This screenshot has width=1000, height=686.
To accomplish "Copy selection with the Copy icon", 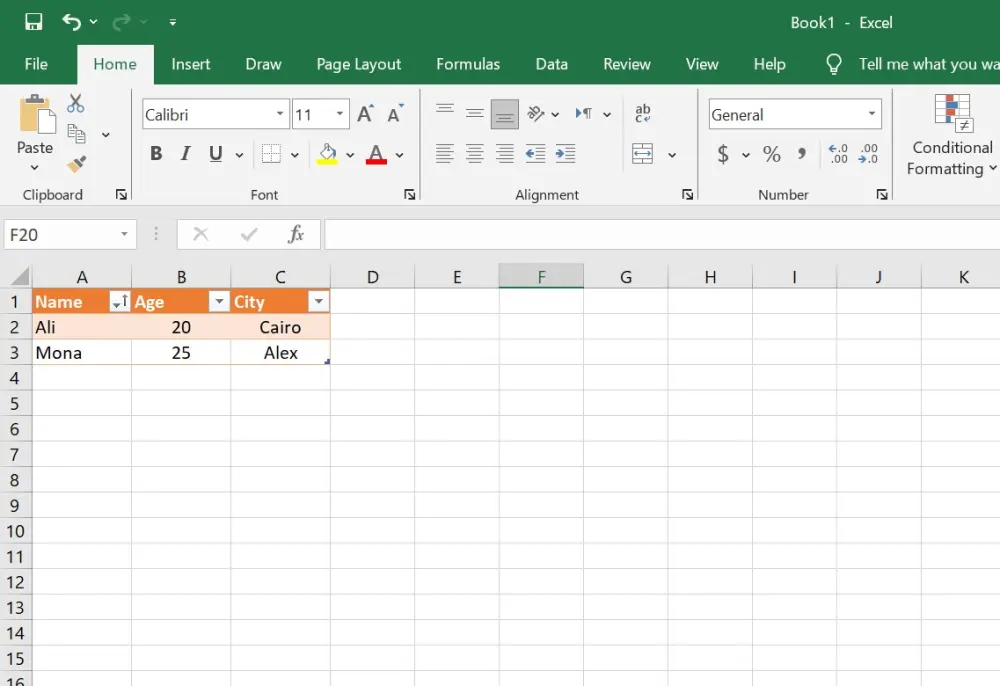I will 77,134.
